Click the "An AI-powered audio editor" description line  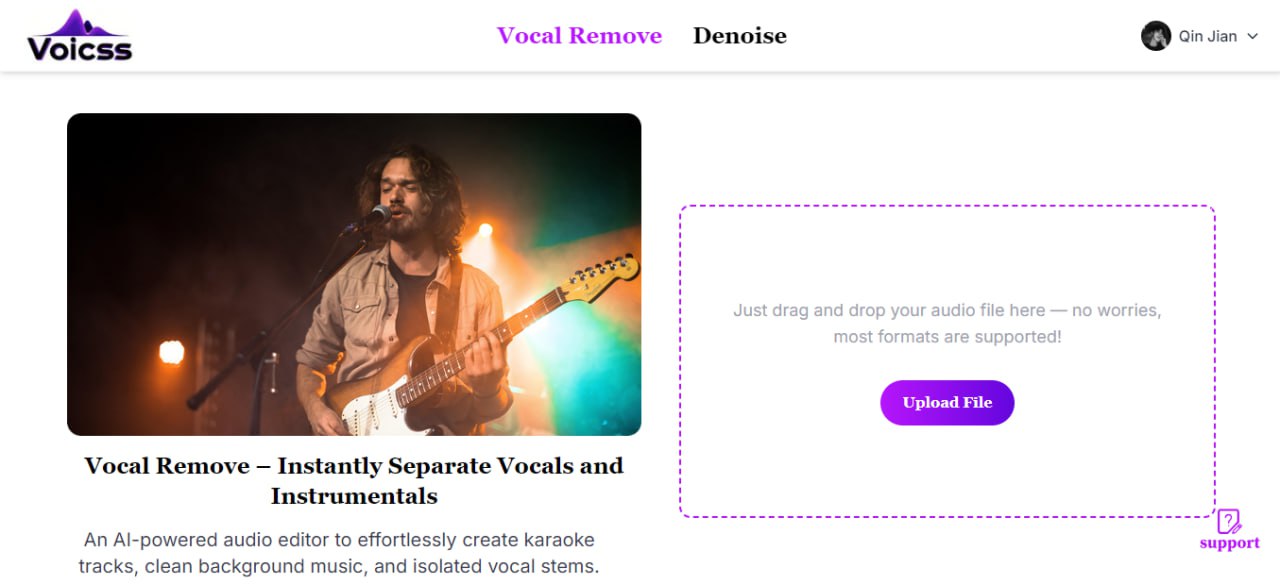(x=339, y=540)
